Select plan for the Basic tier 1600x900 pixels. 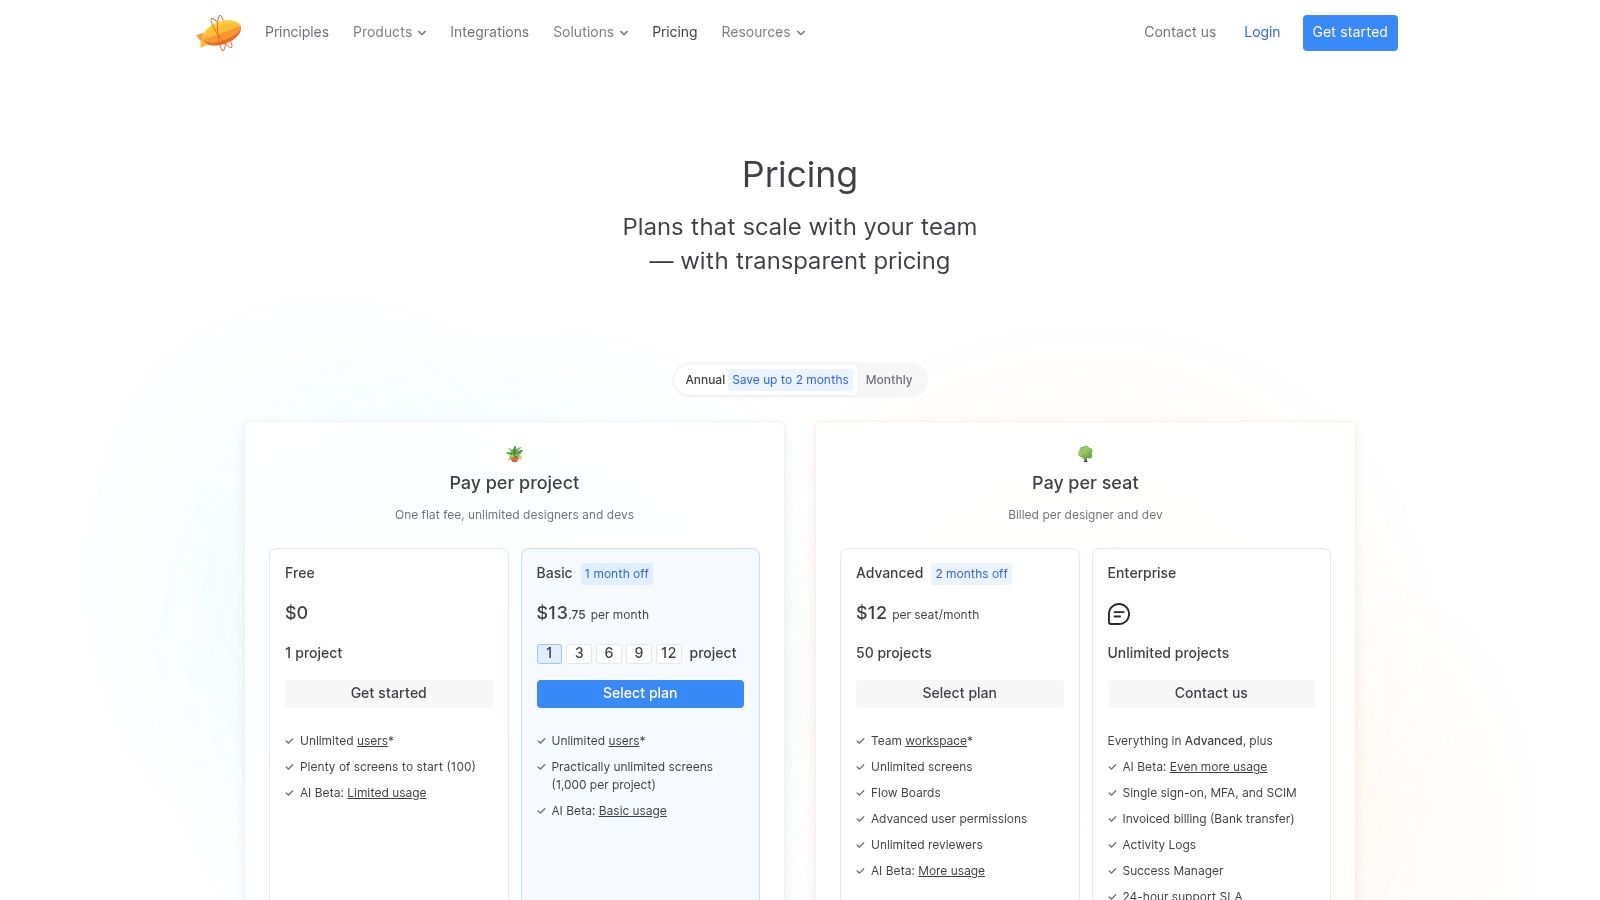(640, 693)
